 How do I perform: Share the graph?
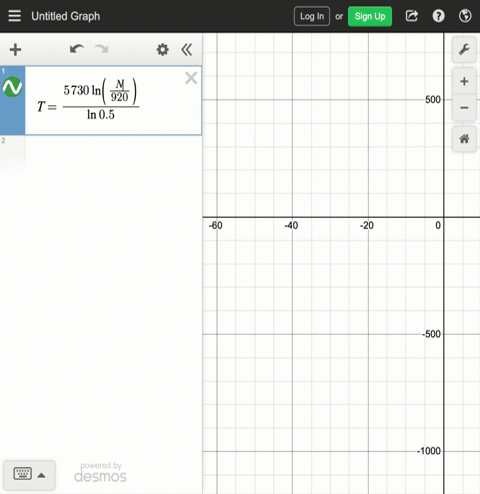point(412,16)
